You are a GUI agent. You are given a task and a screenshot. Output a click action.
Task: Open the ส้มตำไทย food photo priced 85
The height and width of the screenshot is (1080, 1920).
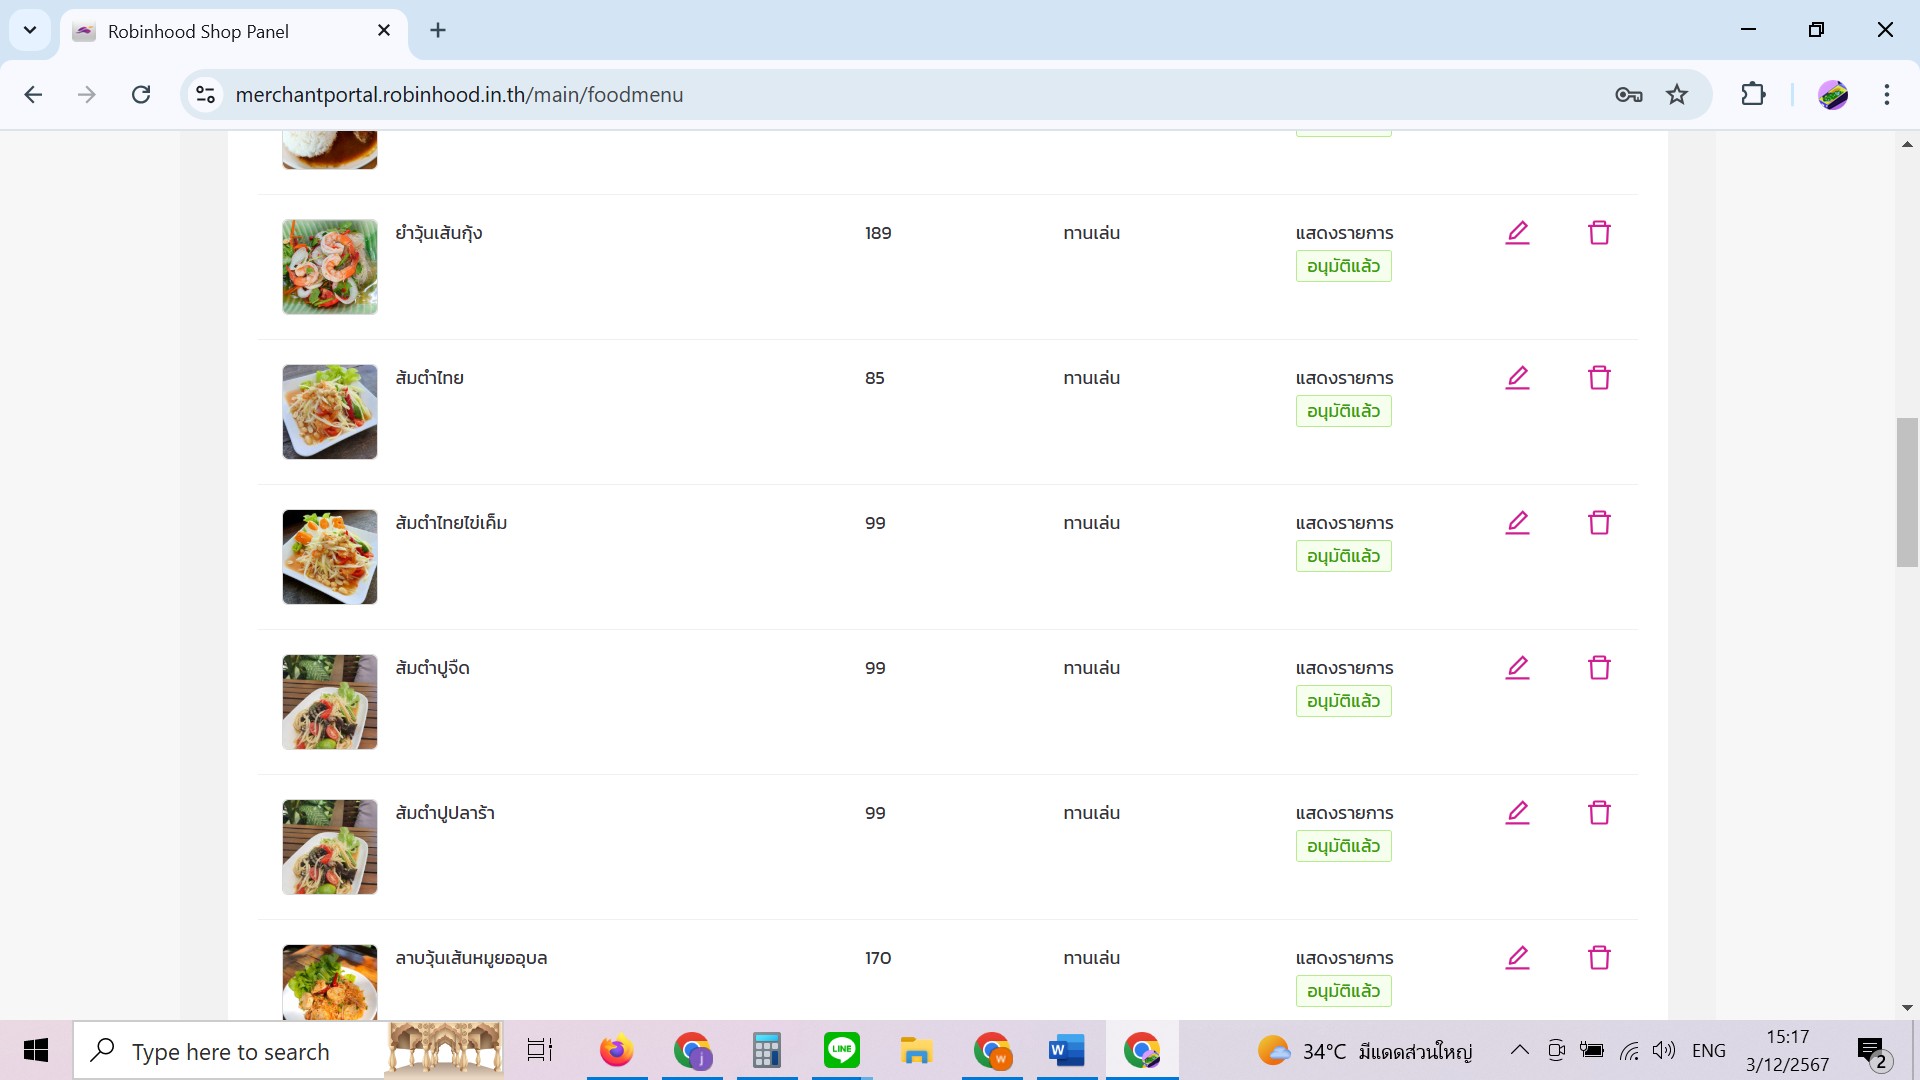tap(330, 412)
